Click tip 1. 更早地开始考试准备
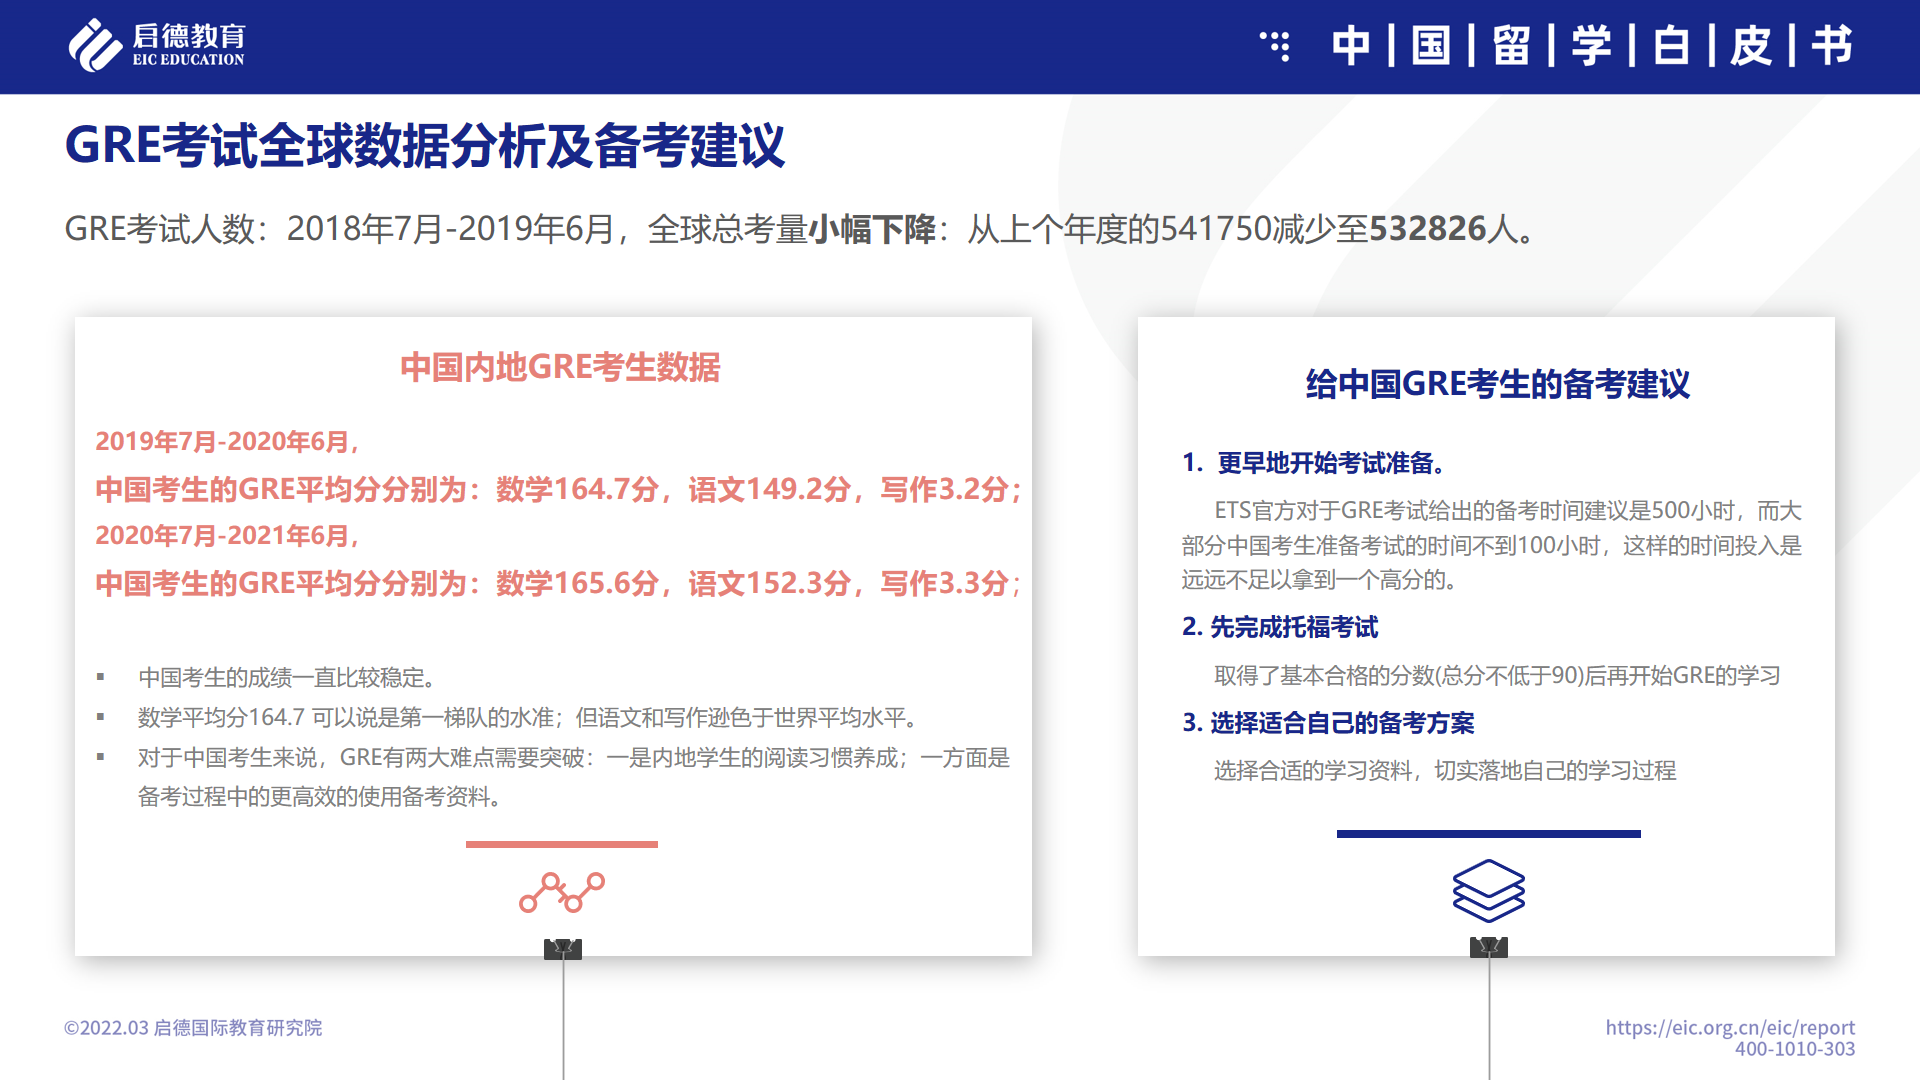 (1313, 463)
